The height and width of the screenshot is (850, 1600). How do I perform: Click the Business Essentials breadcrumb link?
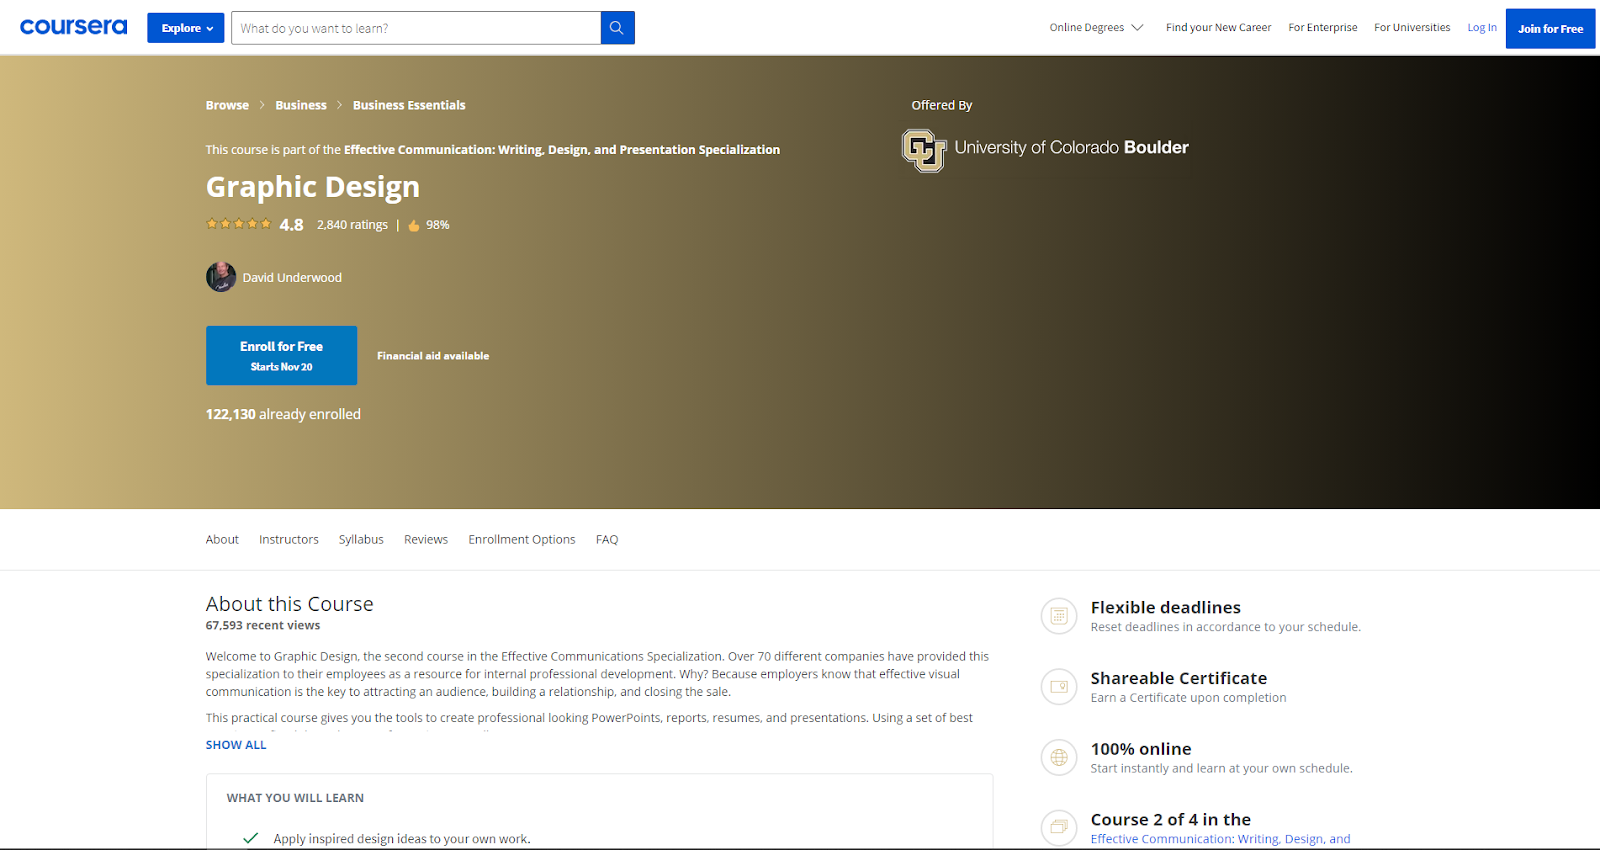coord(409,105)
